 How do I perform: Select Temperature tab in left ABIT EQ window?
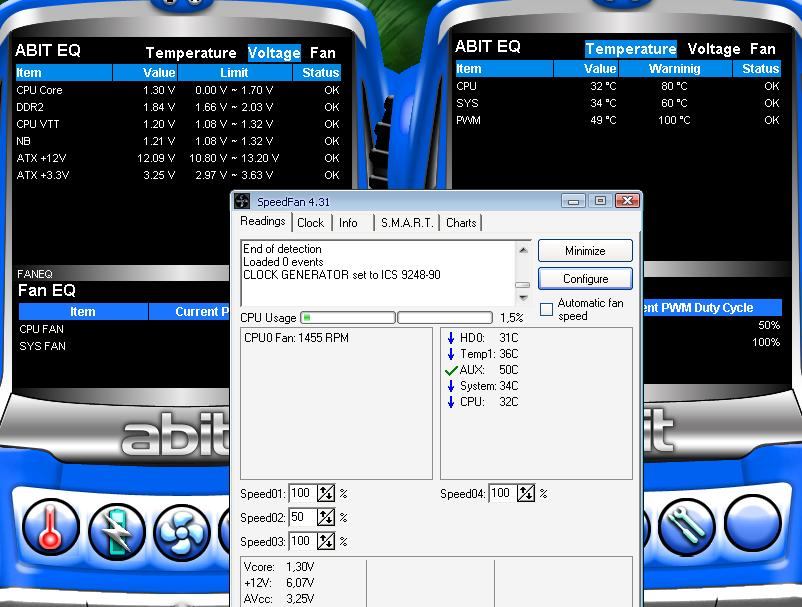coord(191,53)
